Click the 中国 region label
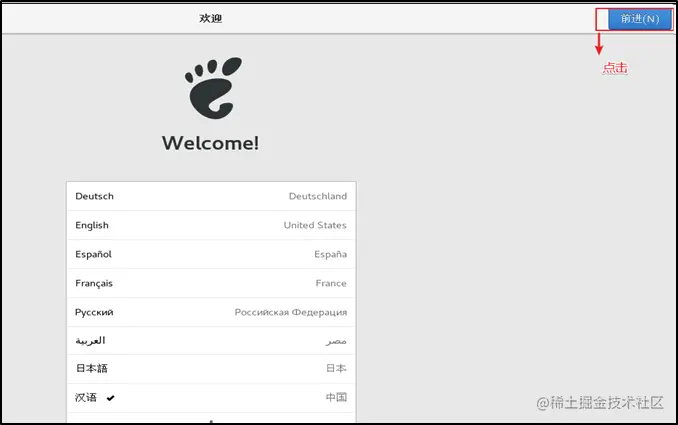This screenshot has height=425, width=678. click(336, 397)
